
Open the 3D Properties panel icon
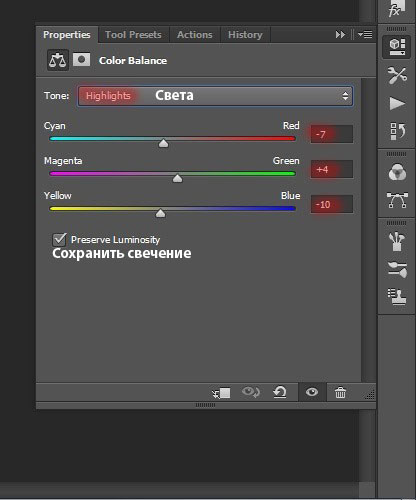(397, 47)
